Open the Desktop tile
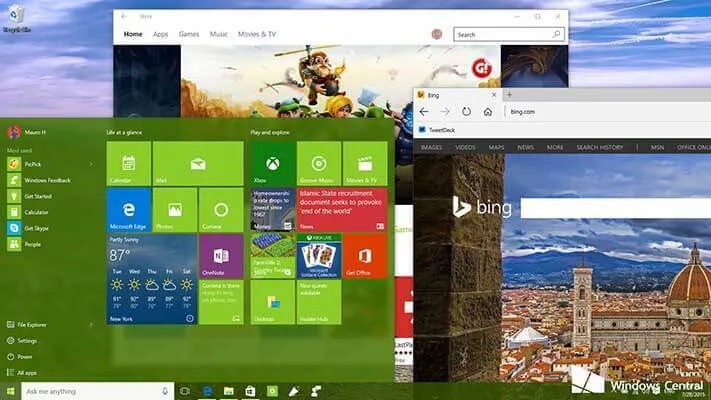This screenshot has width=711, height=400. [273, 302]
